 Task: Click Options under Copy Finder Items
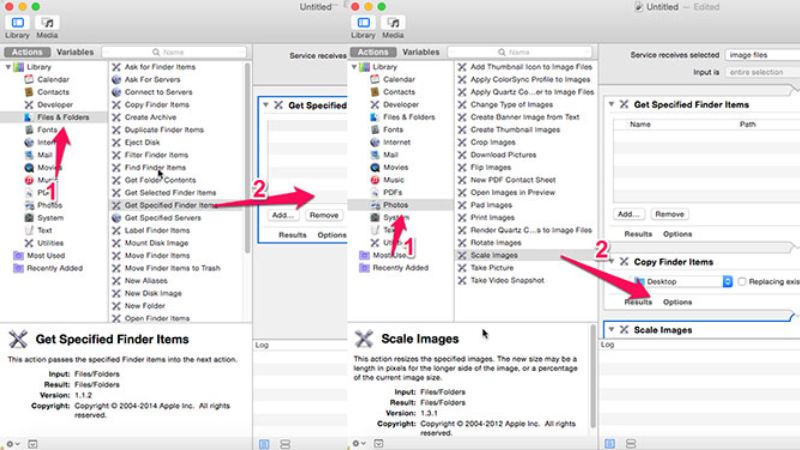677,302
